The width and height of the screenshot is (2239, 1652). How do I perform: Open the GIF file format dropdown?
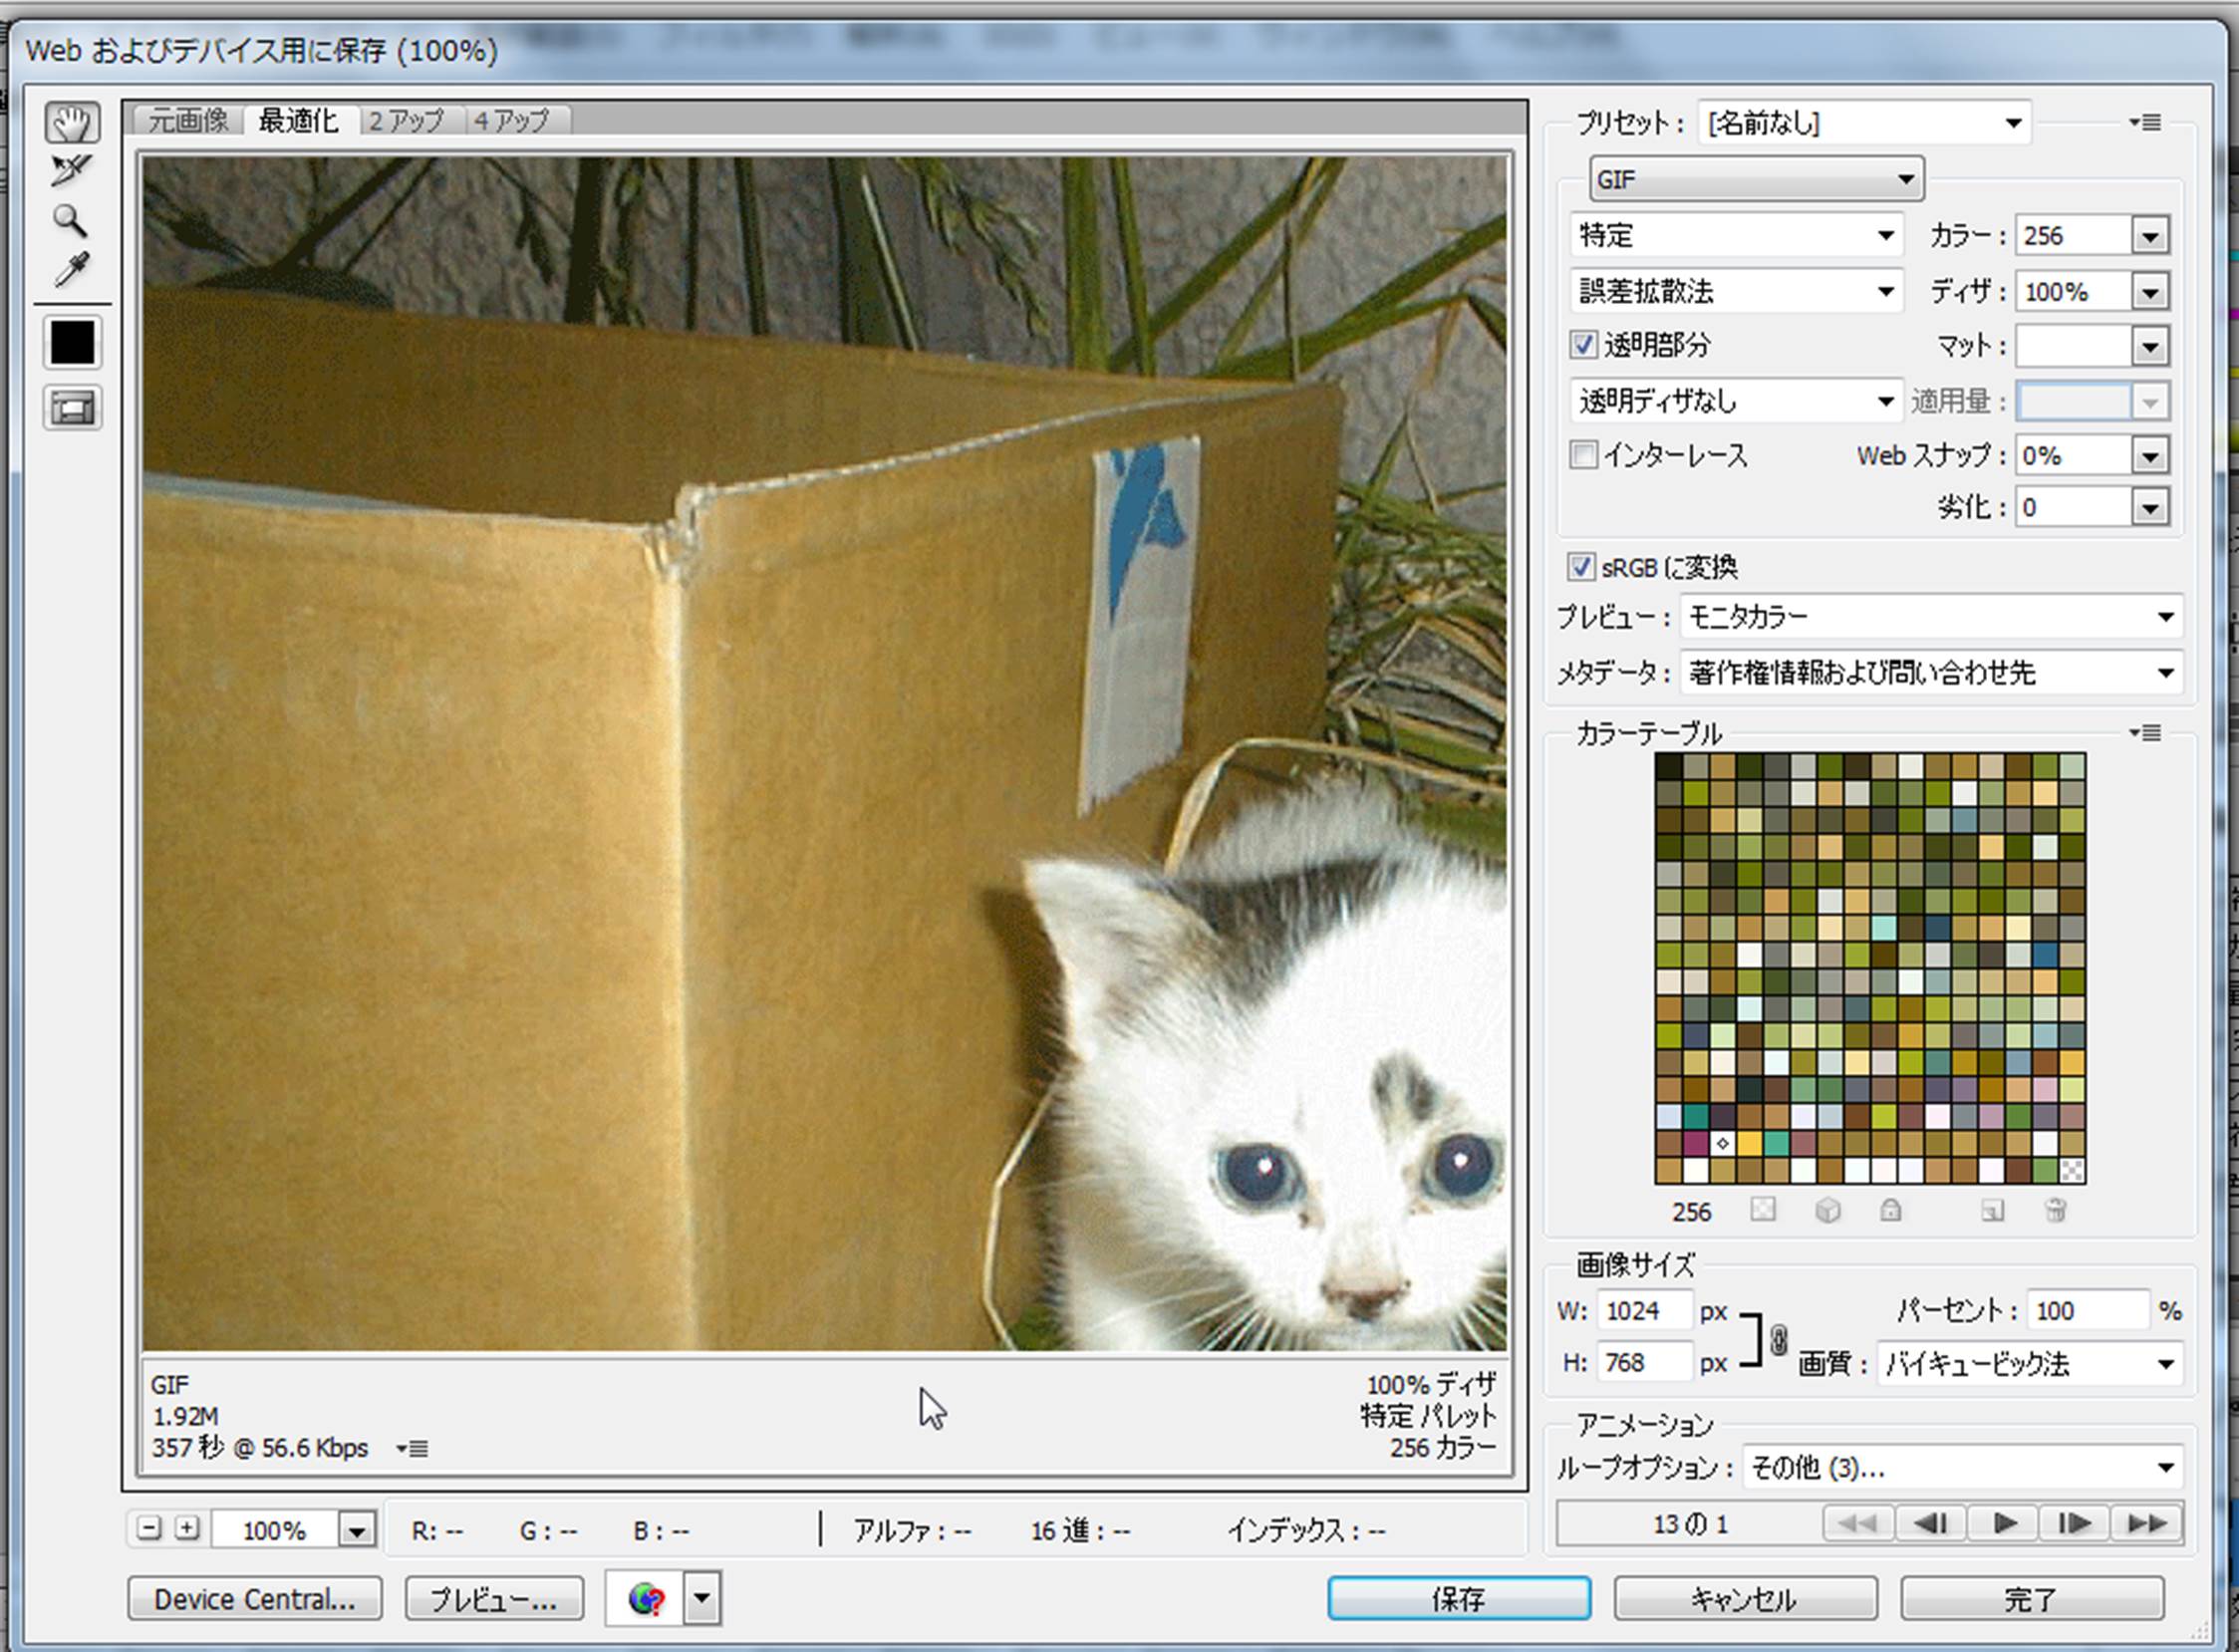coord(1756,180)
